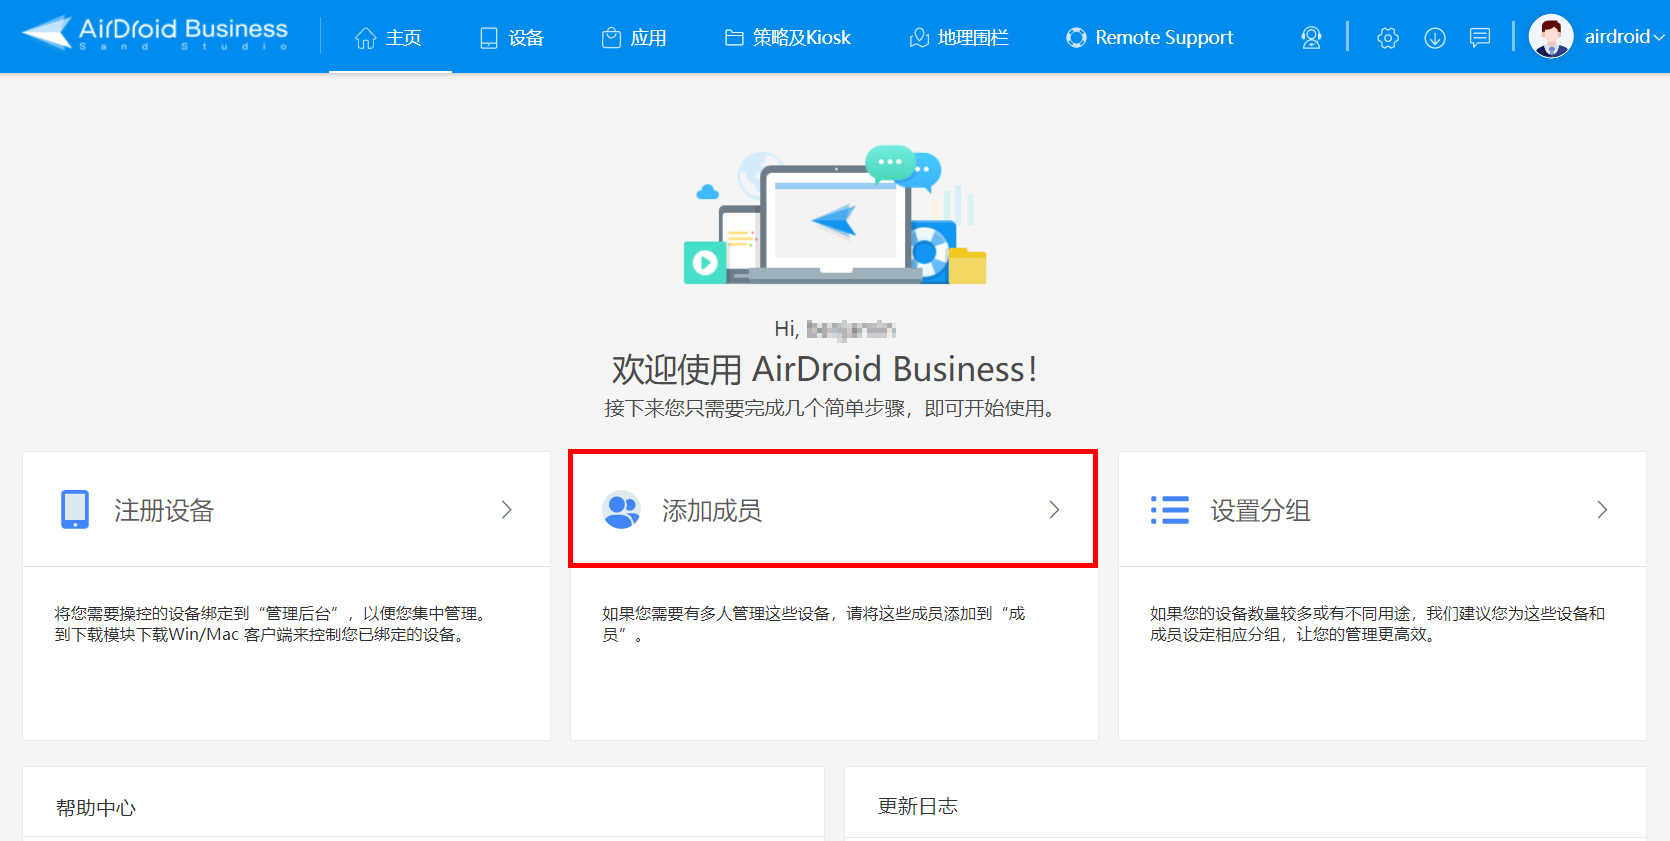Open the 主页 home tab
Viewport: 1670px width, 841px height.
pyautogui.click(x=390, y=38)
